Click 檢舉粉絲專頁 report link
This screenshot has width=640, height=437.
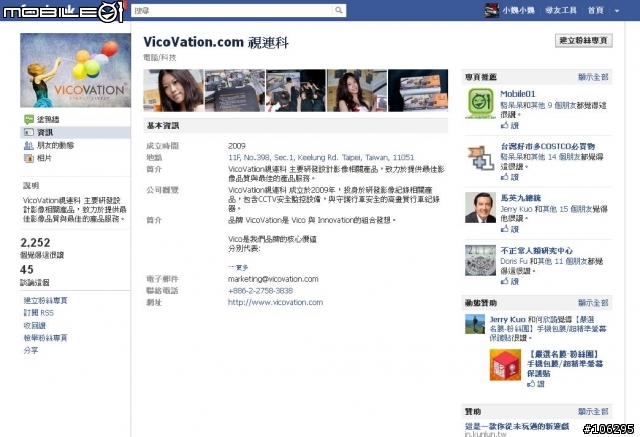point(45,338)
